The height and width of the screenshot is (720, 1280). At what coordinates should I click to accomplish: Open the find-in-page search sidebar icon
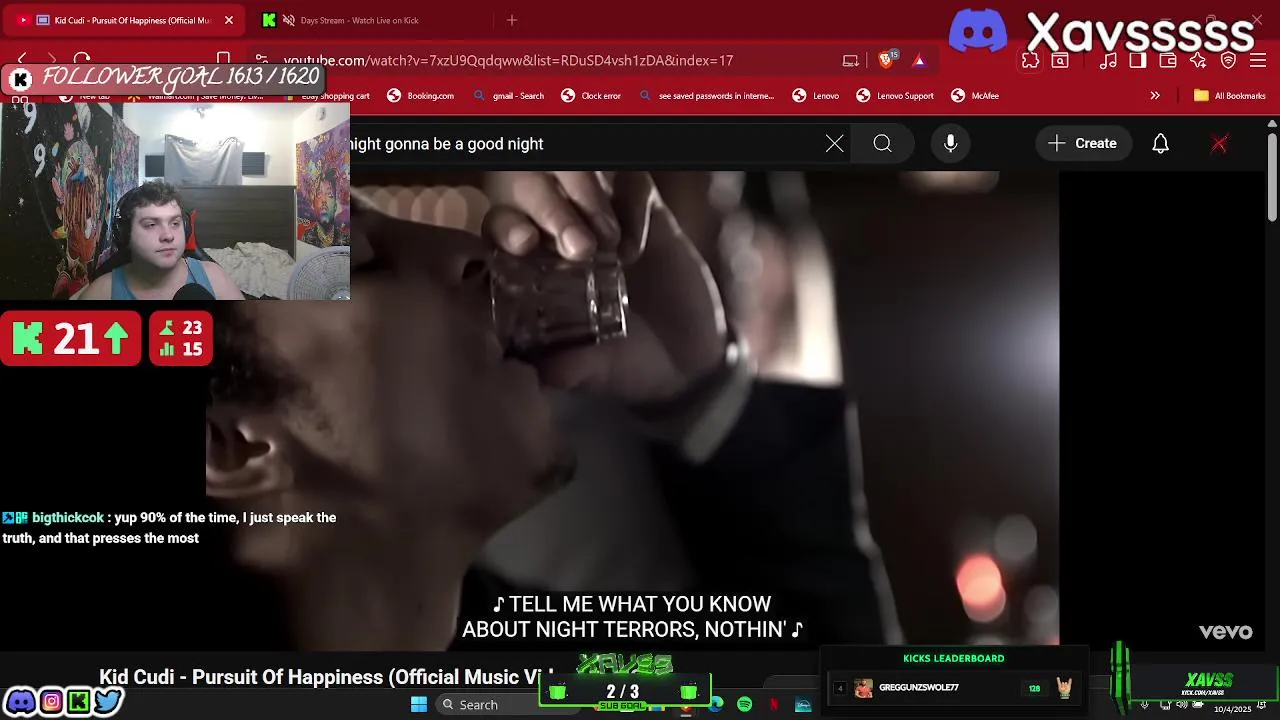1060,61
